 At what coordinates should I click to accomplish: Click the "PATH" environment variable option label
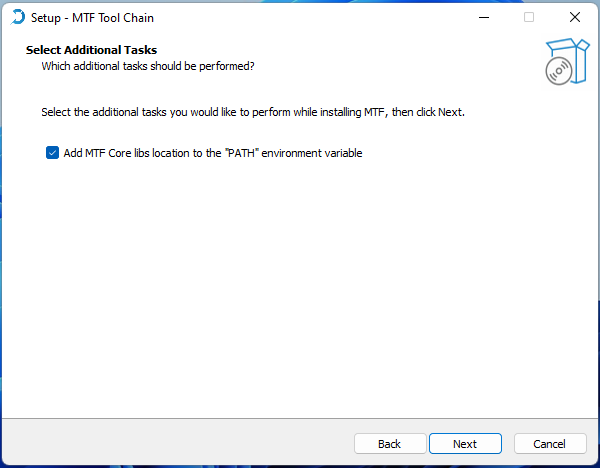click(x=212, y=153)
